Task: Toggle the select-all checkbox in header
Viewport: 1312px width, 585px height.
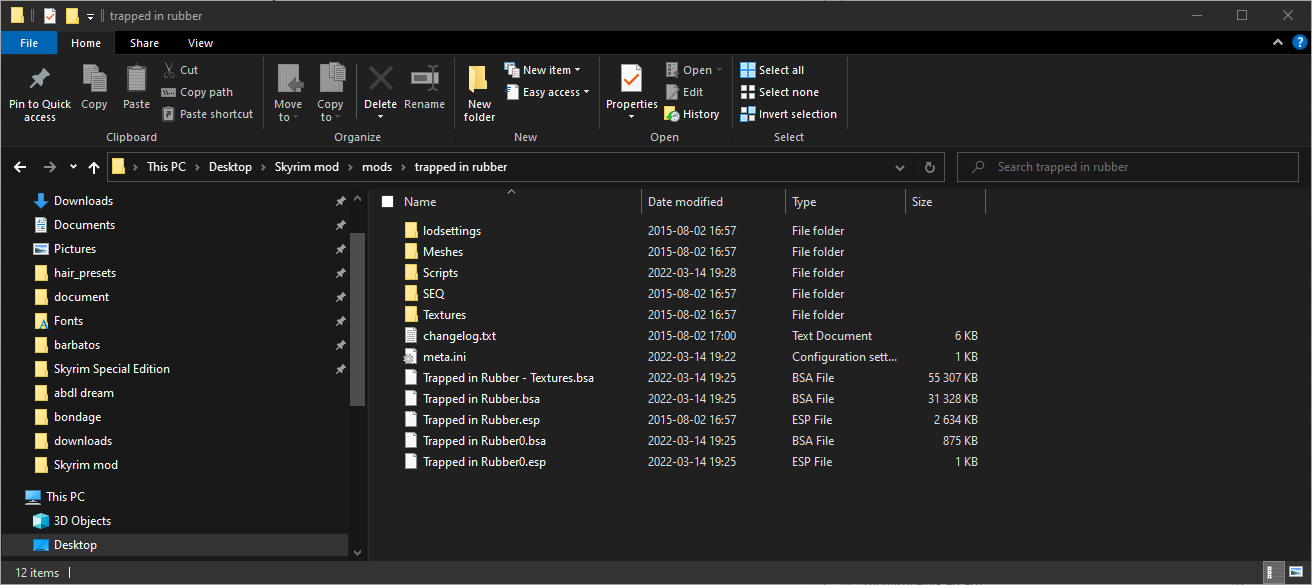Action: [388, 202]
